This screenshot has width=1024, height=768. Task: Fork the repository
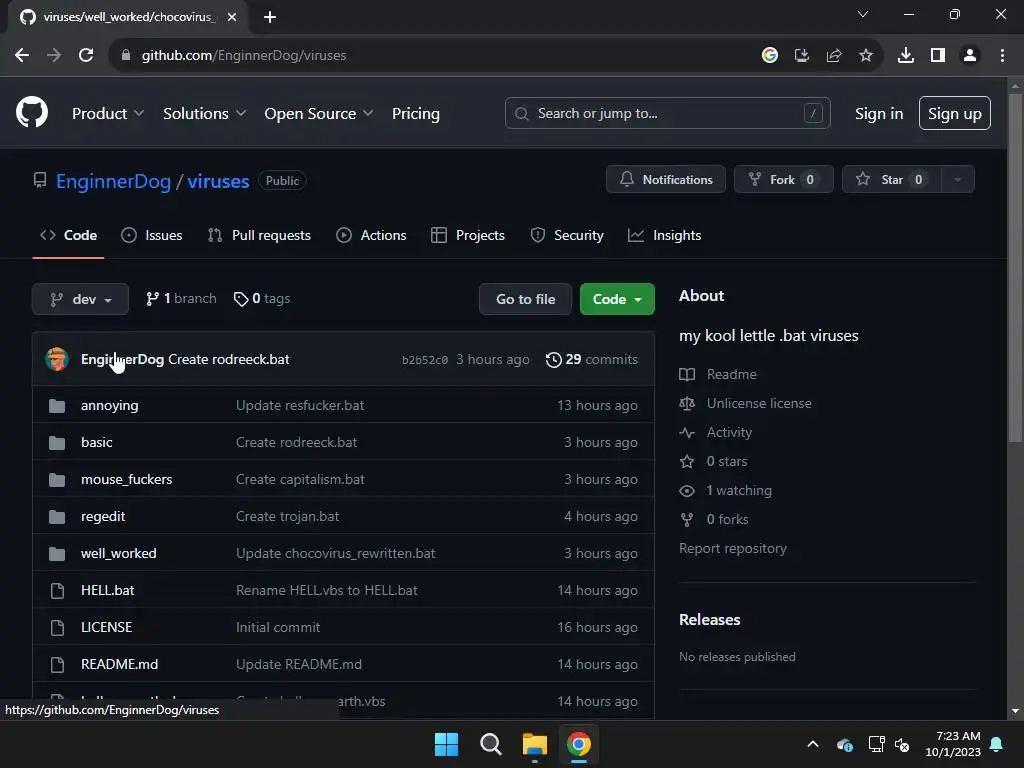[784, 180]
